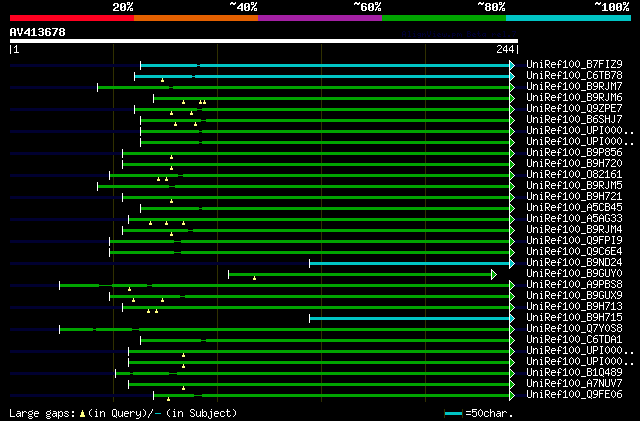
Task: Click the yellow gap marker under the Q9FE06 bar
Action: click(169, 399)
